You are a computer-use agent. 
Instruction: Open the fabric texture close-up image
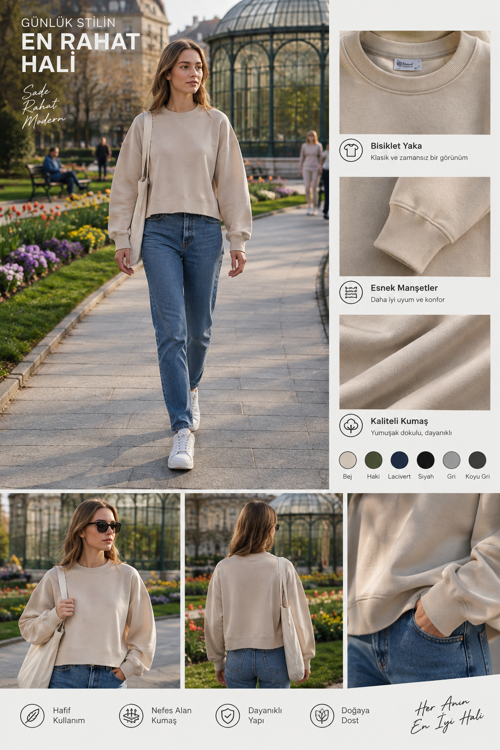[x=415, y=362]
